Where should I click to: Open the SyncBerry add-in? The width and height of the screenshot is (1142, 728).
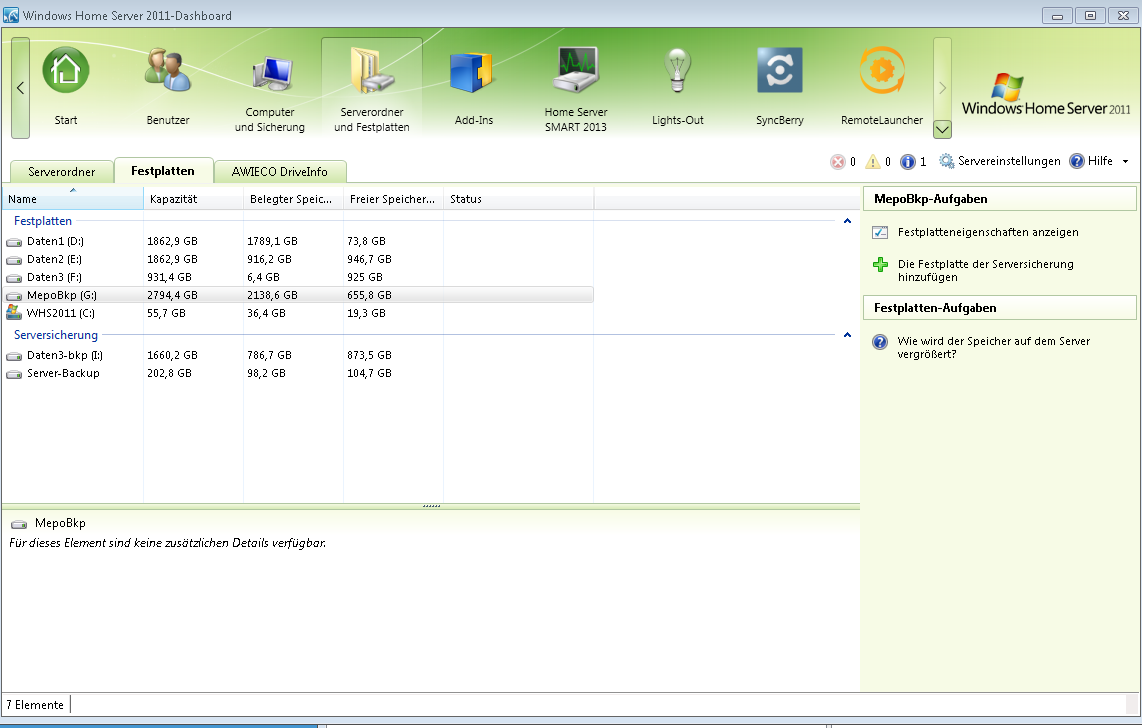pyautogui.click(x=779, y=70)
